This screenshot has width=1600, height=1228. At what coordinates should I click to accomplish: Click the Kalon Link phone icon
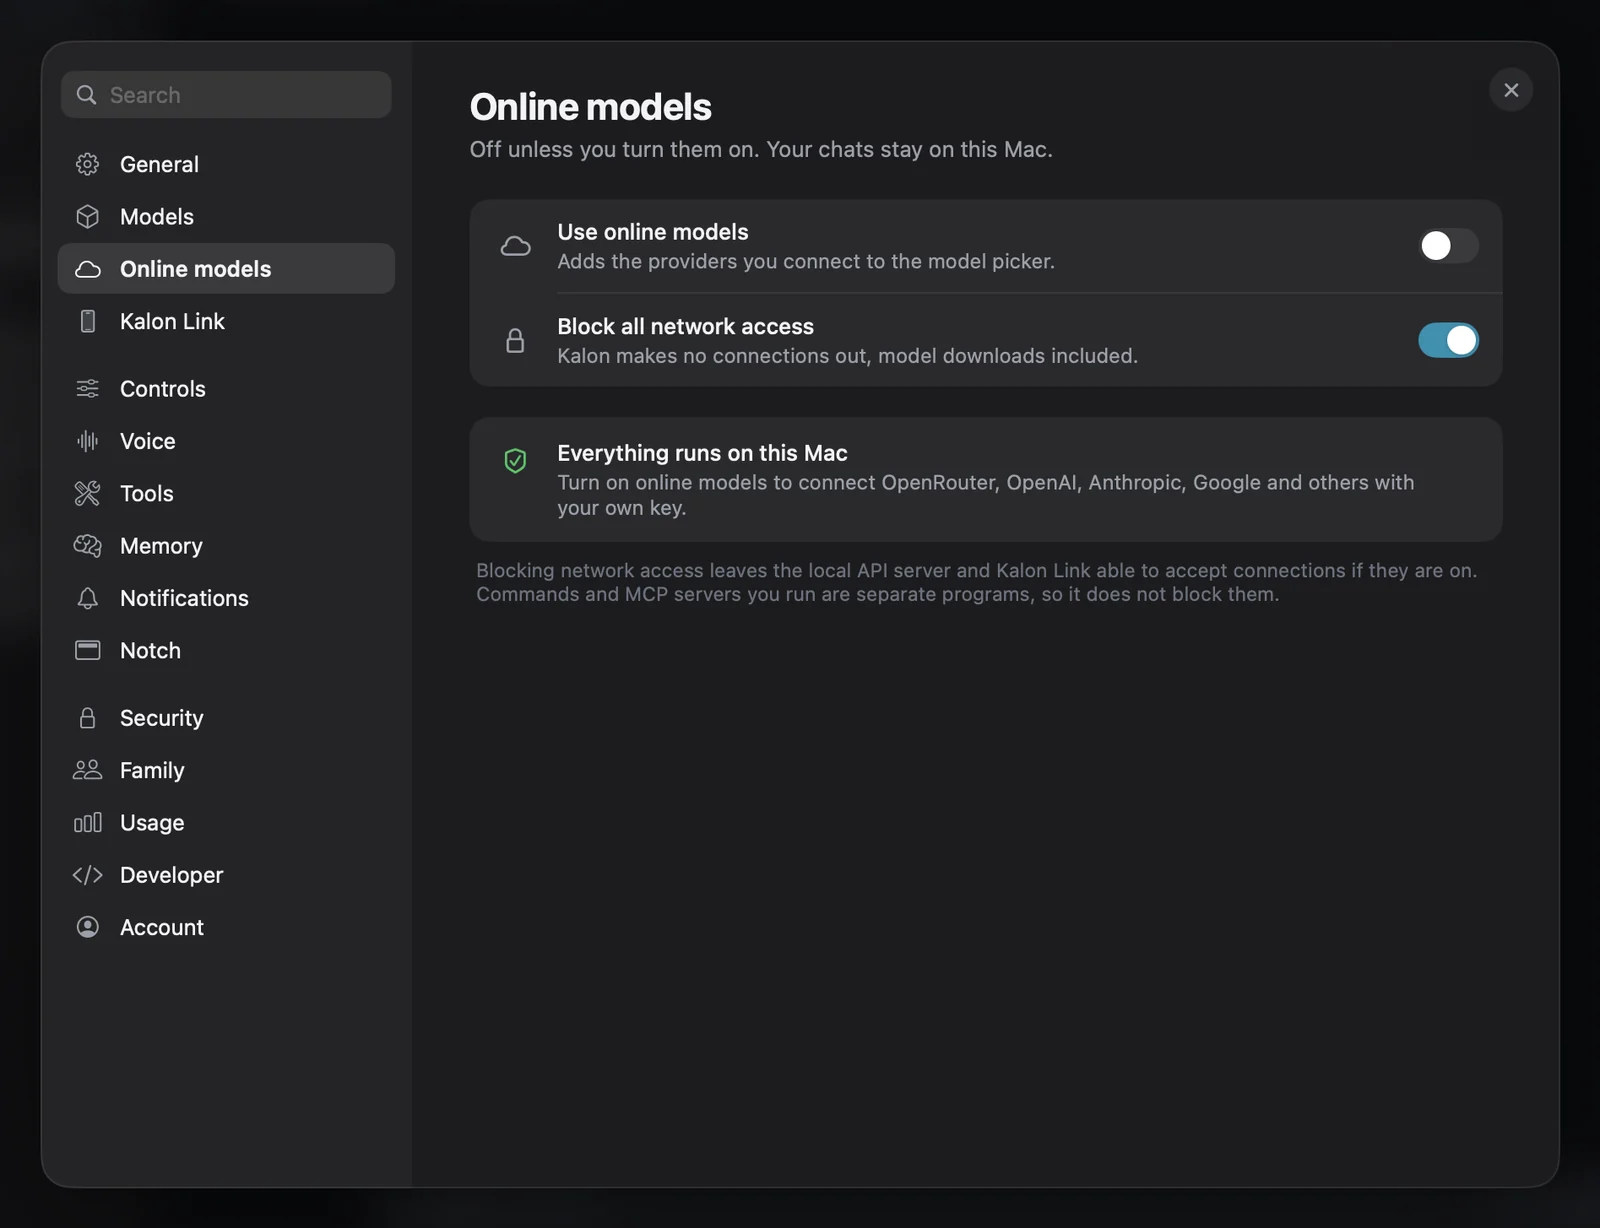[88, 321]
